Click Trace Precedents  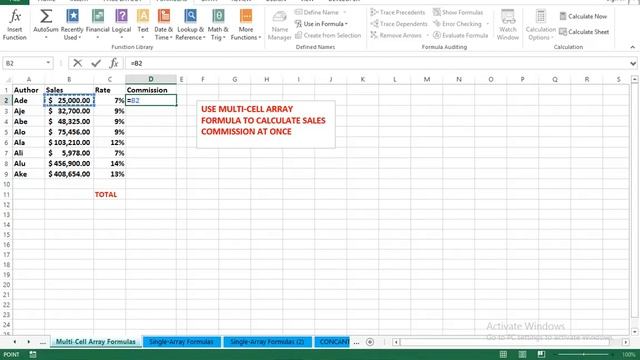pos(398,12)
